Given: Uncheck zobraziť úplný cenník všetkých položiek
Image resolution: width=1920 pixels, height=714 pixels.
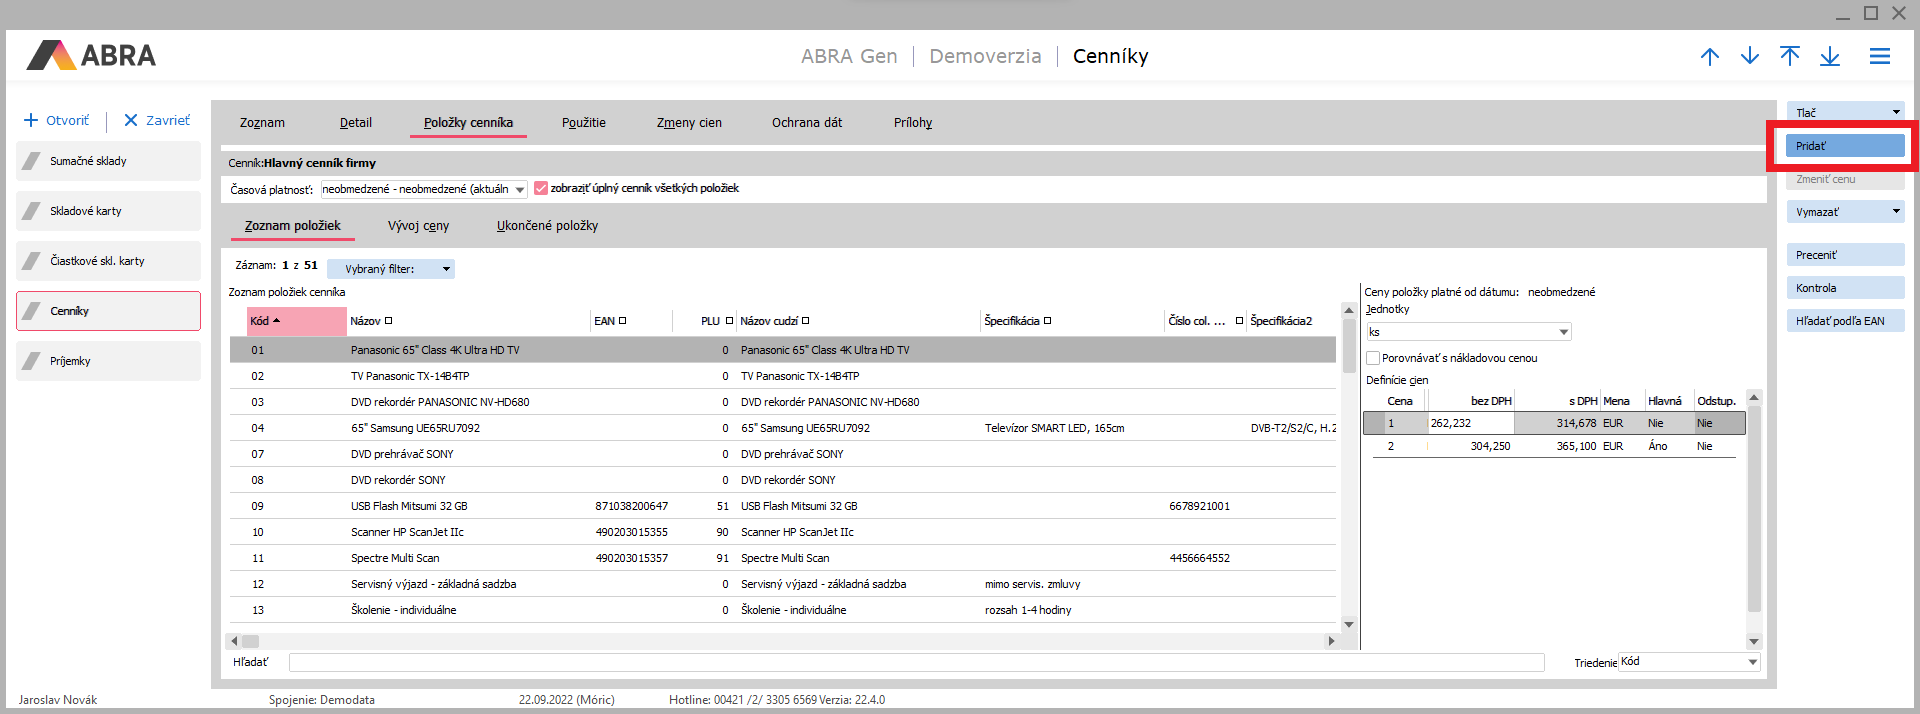Looking at the screenshot, I should [x=541, y=188].
